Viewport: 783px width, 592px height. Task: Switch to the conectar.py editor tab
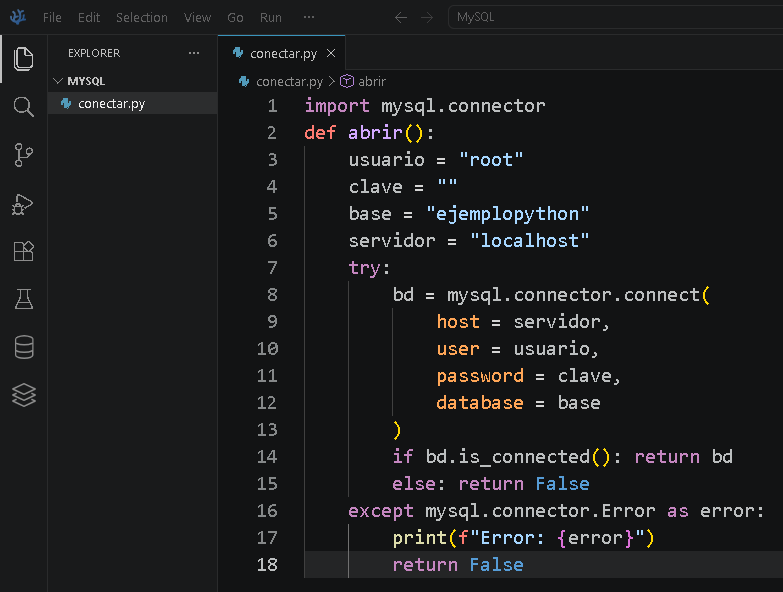(x=283, y=53)
